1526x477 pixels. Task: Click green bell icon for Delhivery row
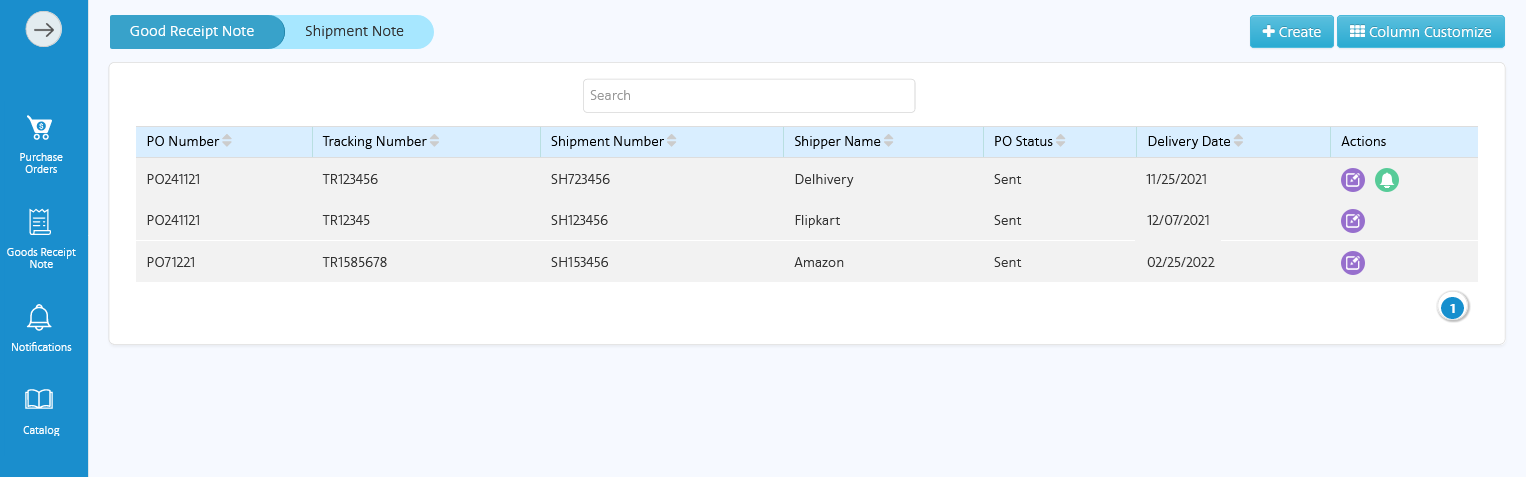pos(1387,180)
